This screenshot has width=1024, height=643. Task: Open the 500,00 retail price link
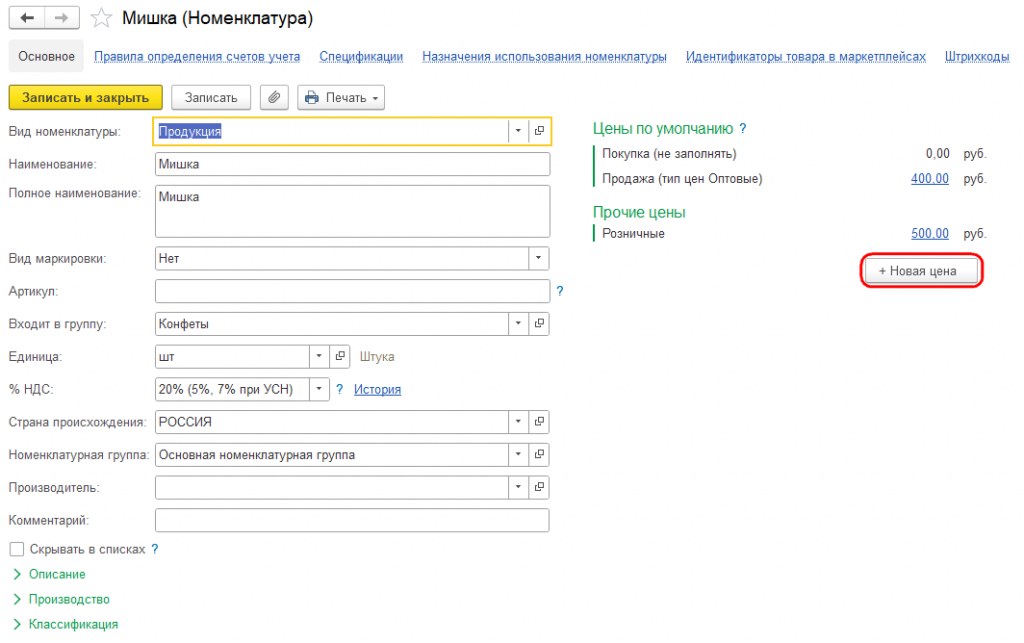tap(930, 234)
